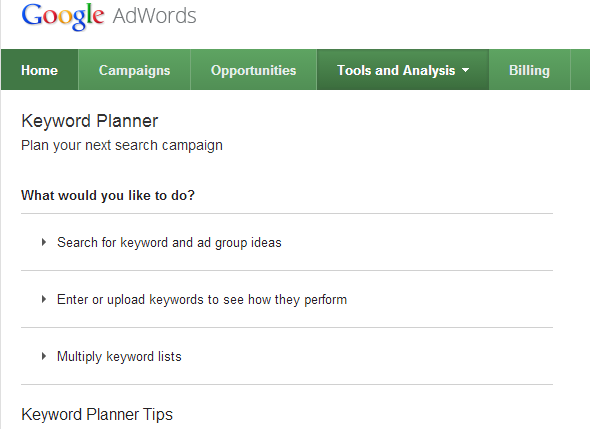
Task: Select the Tools and Analysis menu
Action: 403,70
